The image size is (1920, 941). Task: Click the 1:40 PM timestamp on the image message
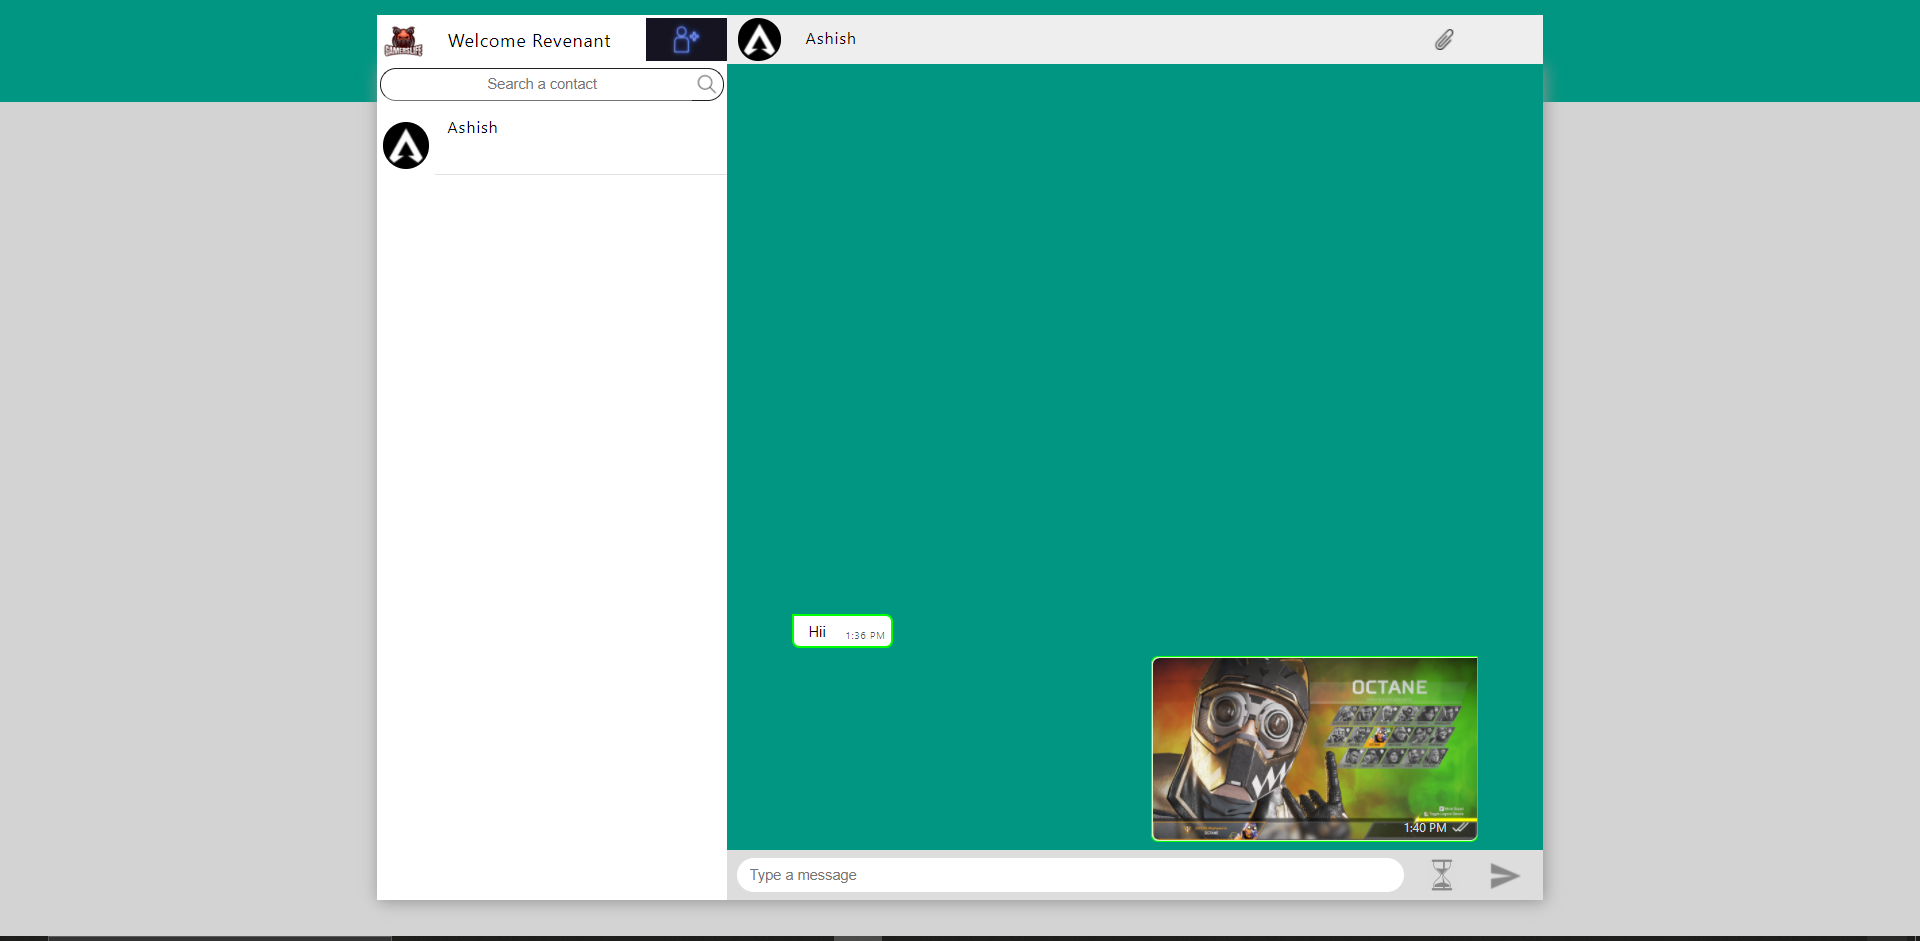click(1424, 827)
